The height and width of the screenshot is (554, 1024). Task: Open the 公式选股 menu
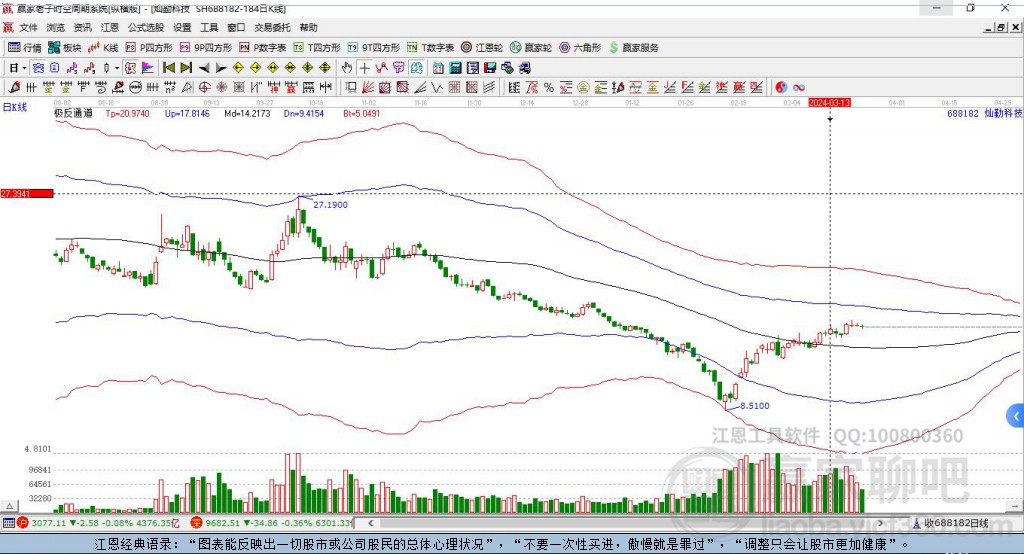tap(146, 27)
